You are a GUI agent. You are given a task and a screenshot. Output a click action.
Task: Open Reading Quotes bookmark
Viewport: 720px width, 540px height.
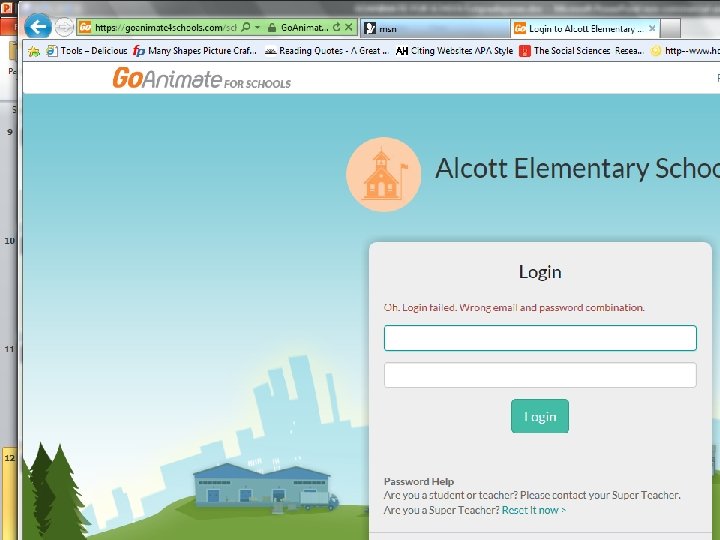(327, 51)
